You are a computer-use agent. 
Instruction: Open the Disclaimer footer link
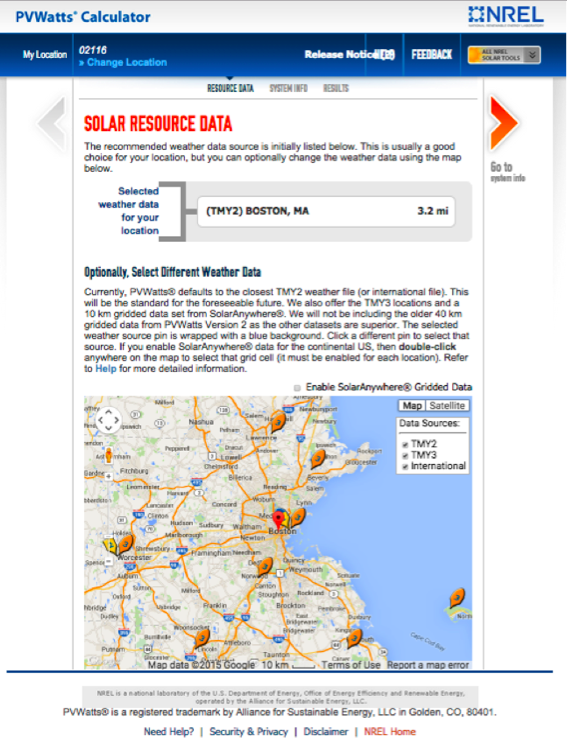click(326, 732)
